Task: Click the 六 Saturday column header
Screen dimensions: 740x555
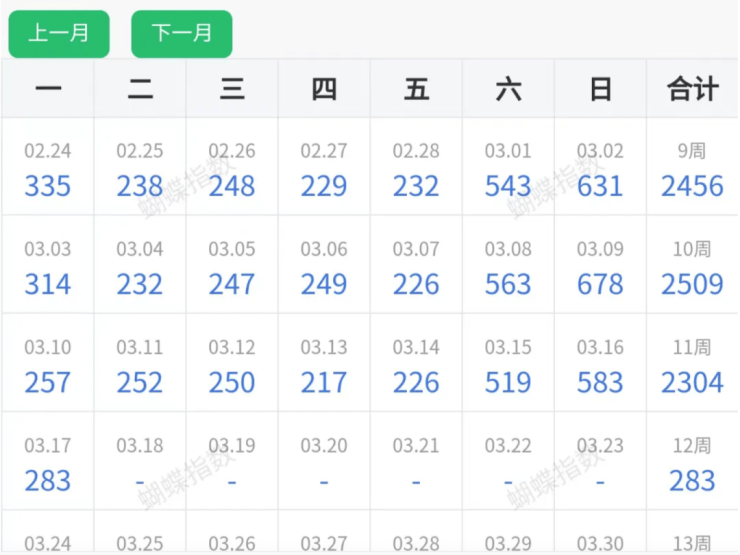Action: [508, 89]
